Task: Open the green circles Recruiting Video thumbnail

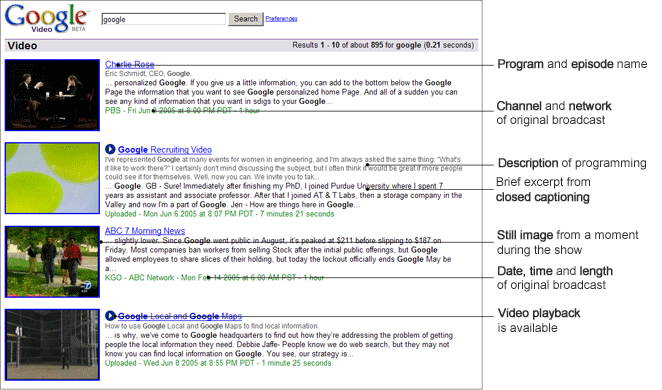Action: (x=52, y=178)
